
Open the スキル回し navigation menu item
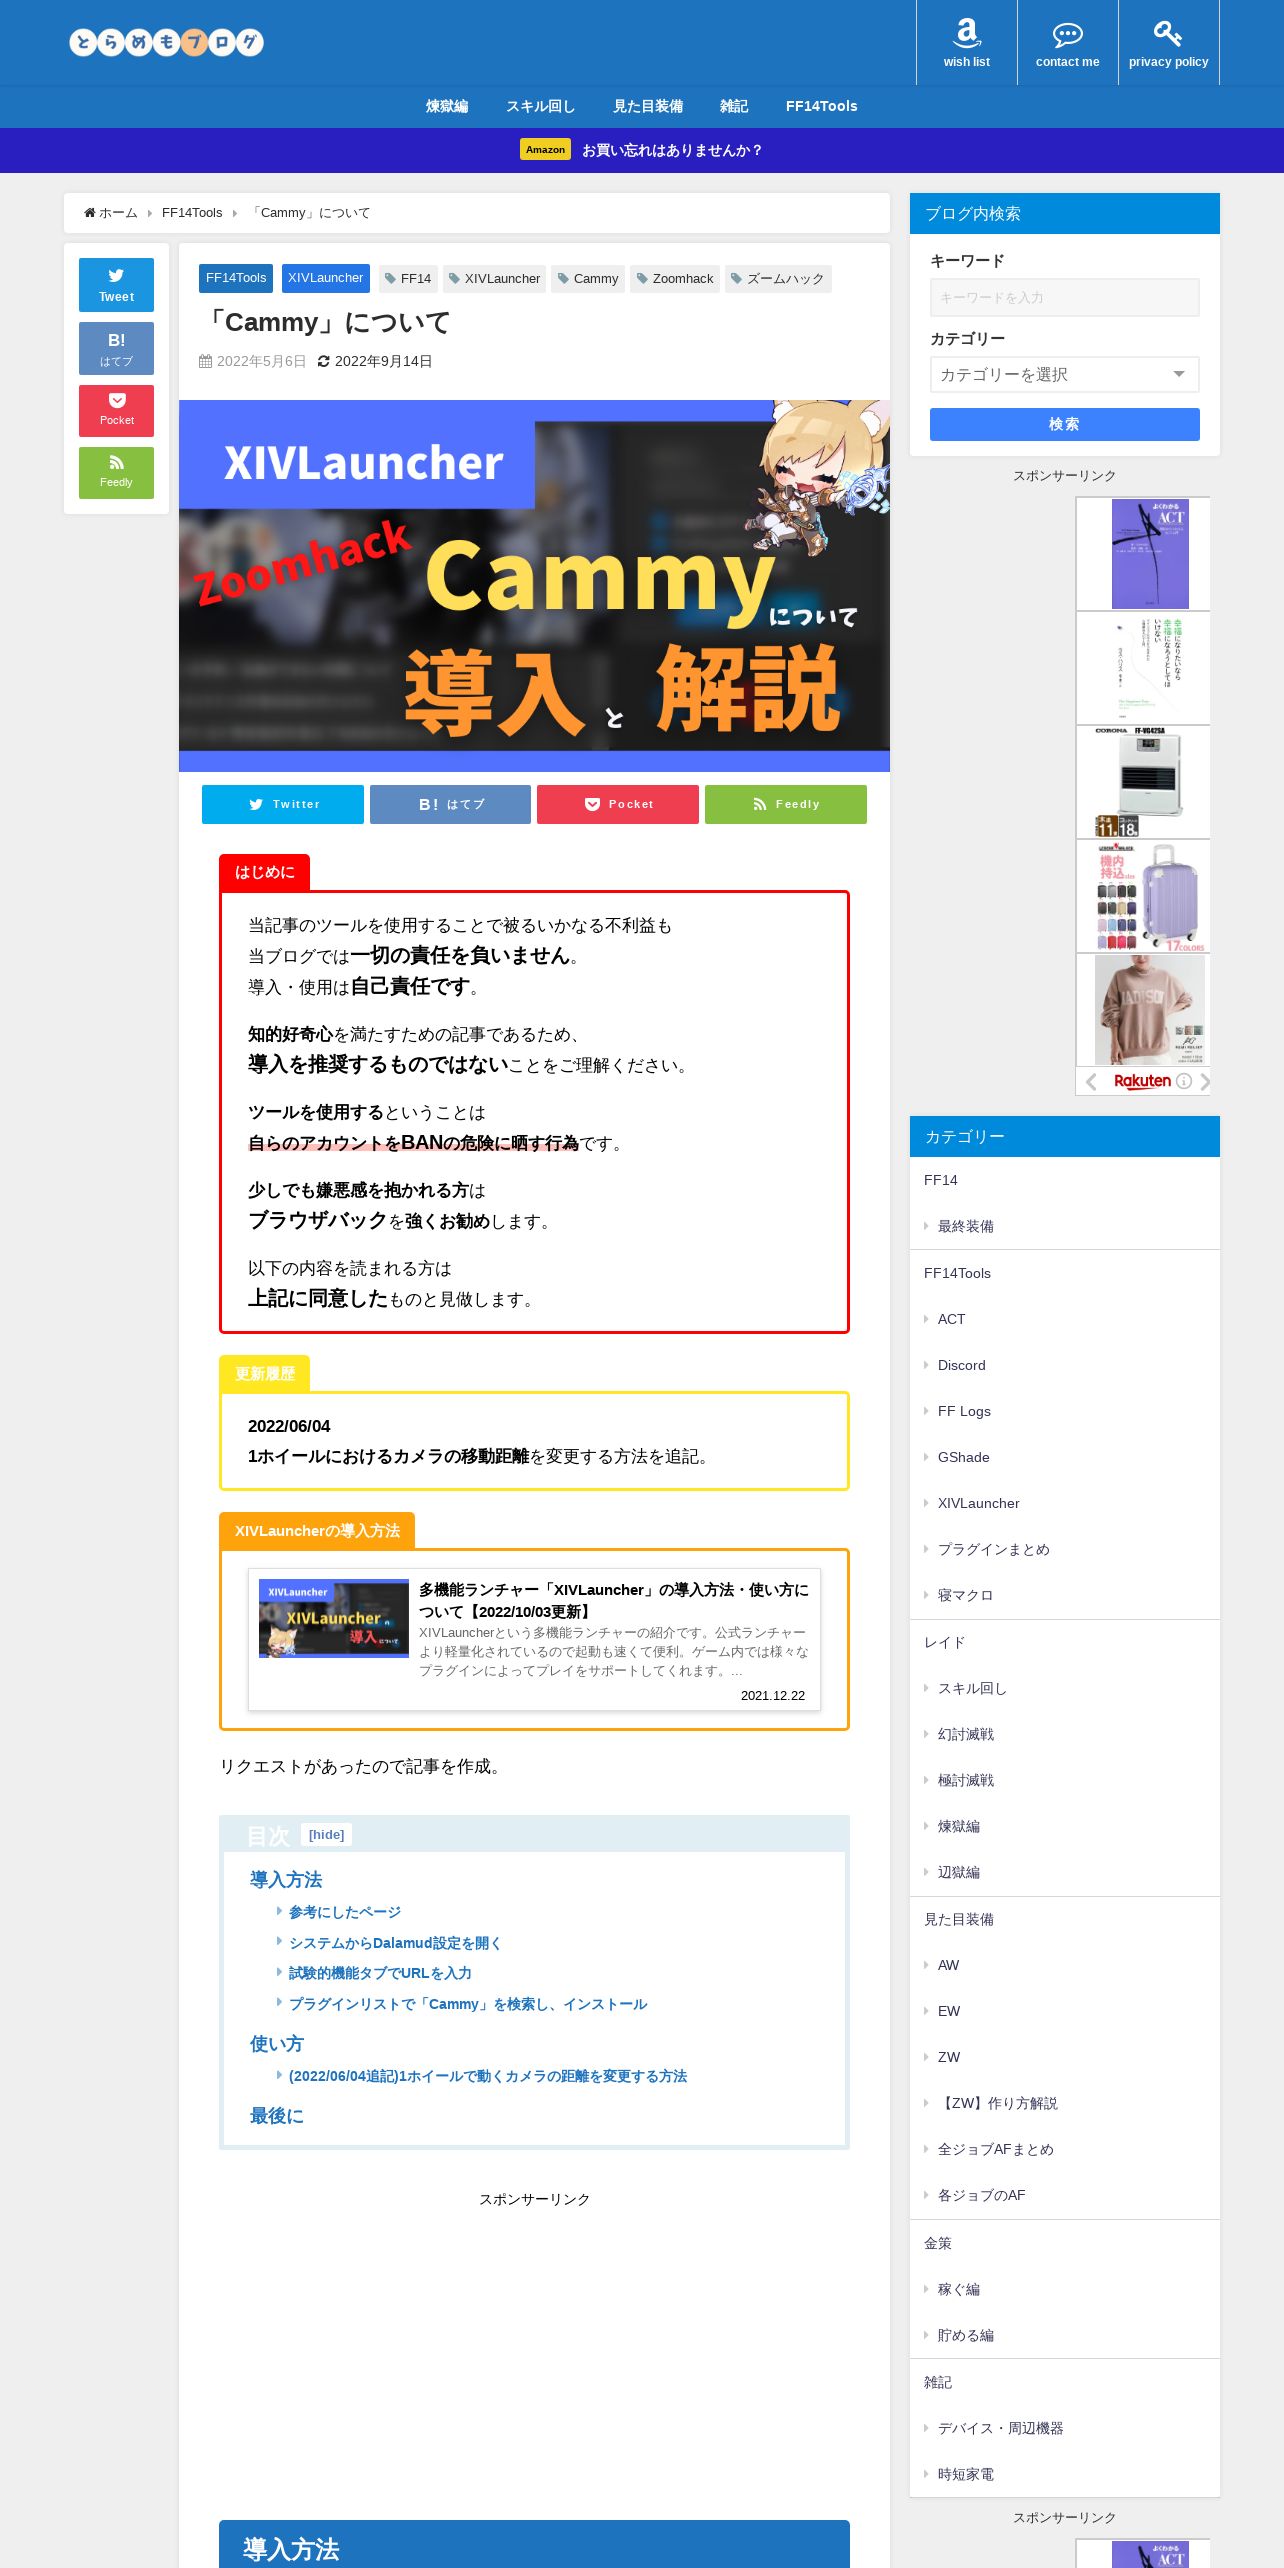[540, 106]
